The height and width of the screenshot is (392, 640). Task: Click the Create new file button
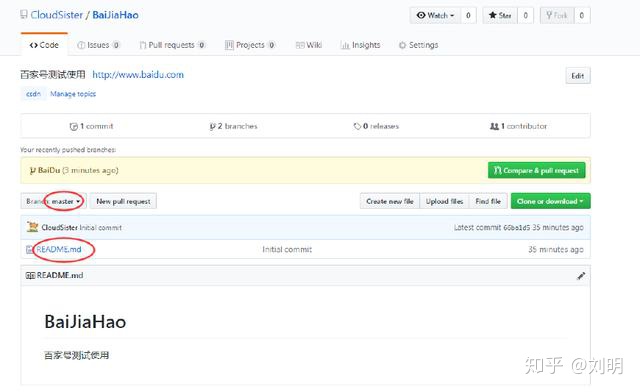click(x=390, y=201)
